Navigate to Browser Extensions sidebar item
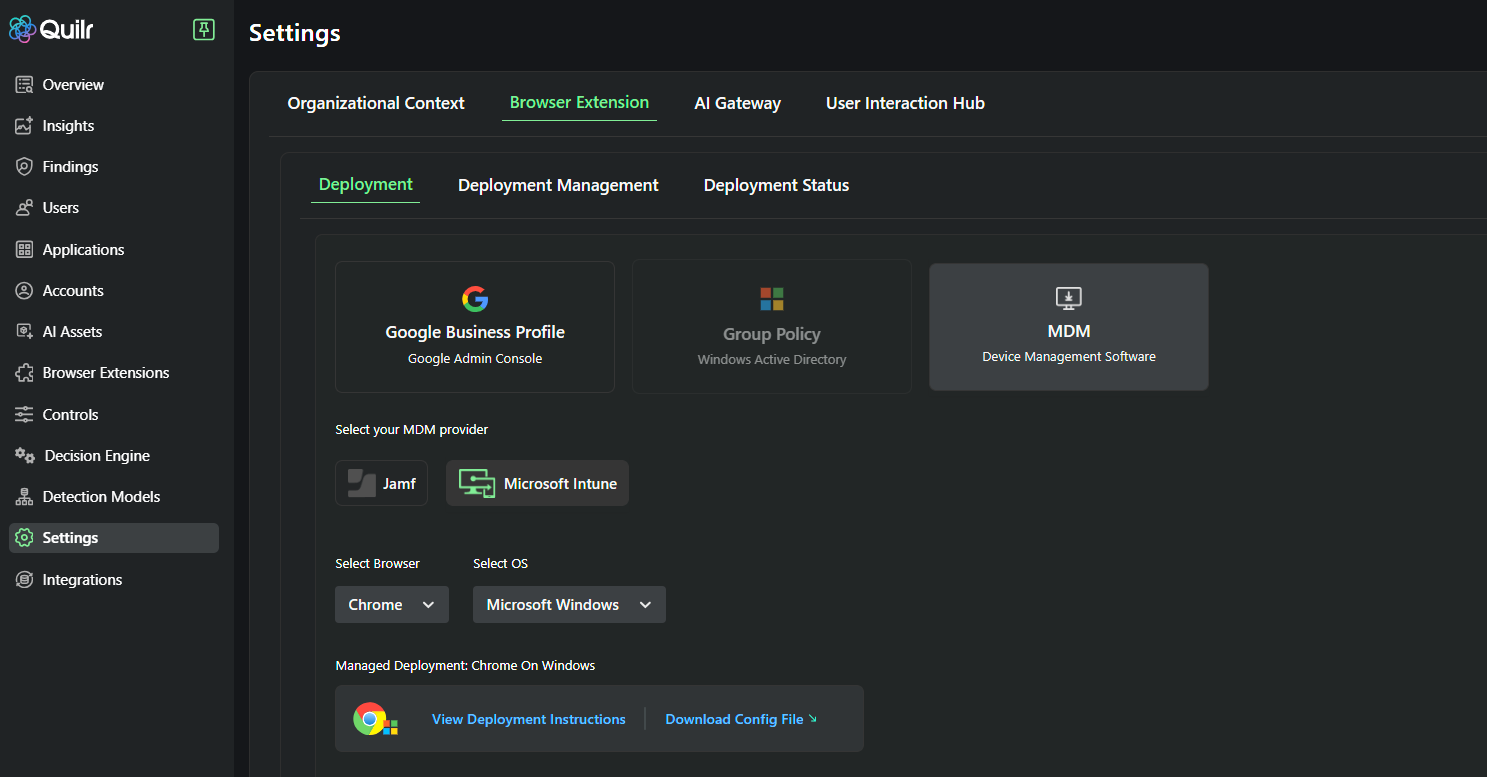This screenshot has width=1487, height=777. [114, 373]
